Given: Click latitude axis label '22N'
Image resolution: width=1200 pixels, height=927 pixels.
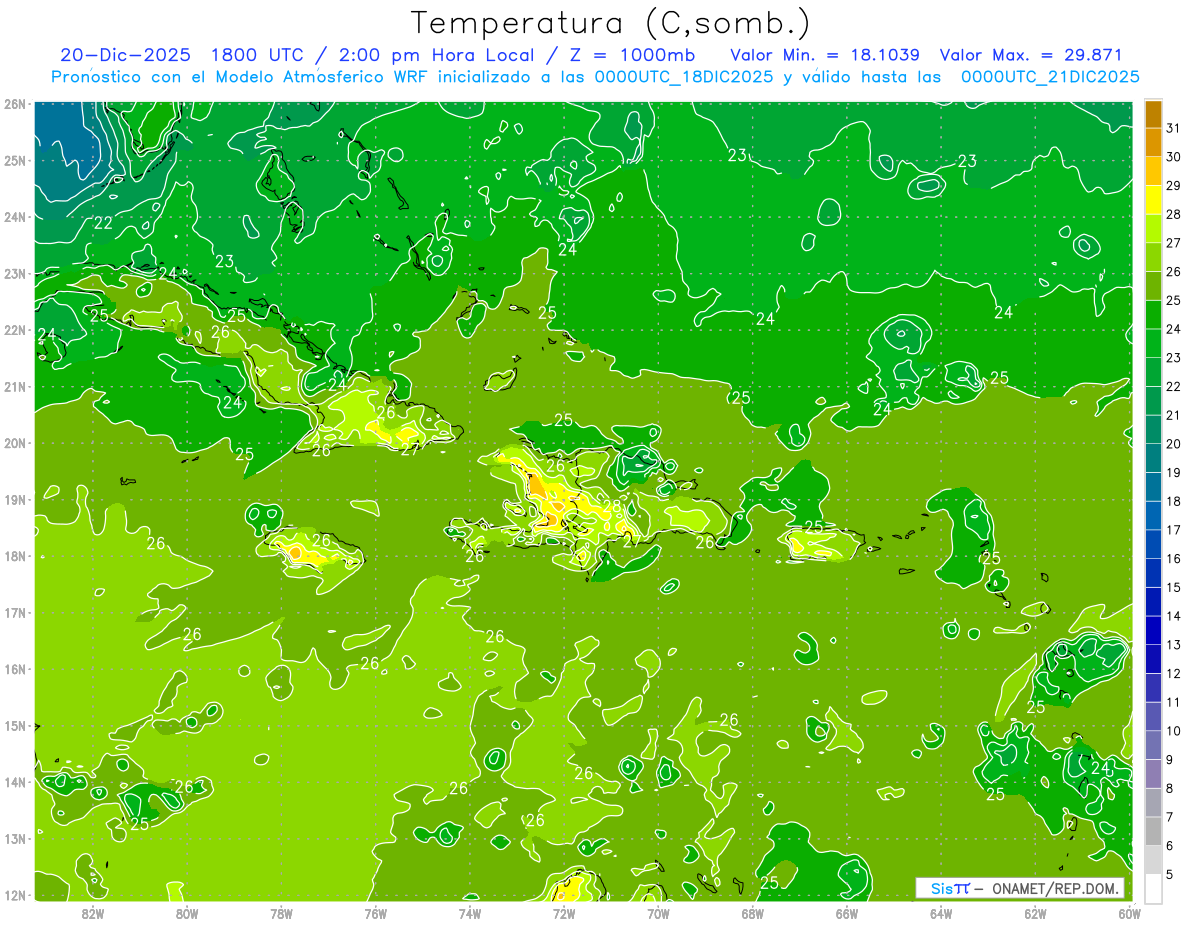Looking at the screenshot, I should 14,330.
